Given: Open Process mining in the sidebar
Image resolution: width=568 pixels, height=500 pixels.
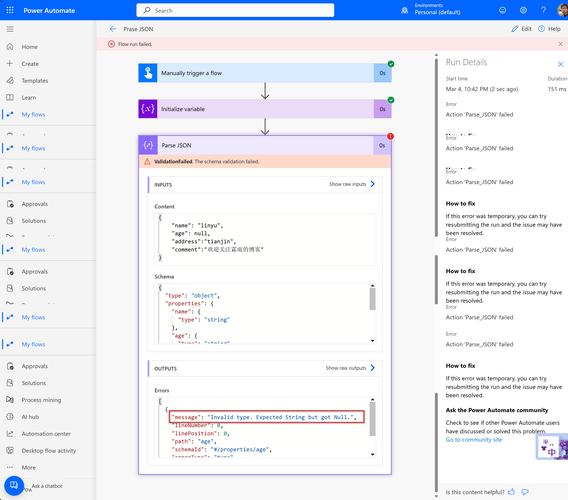Looking at the screenshot, I should 41,400.
